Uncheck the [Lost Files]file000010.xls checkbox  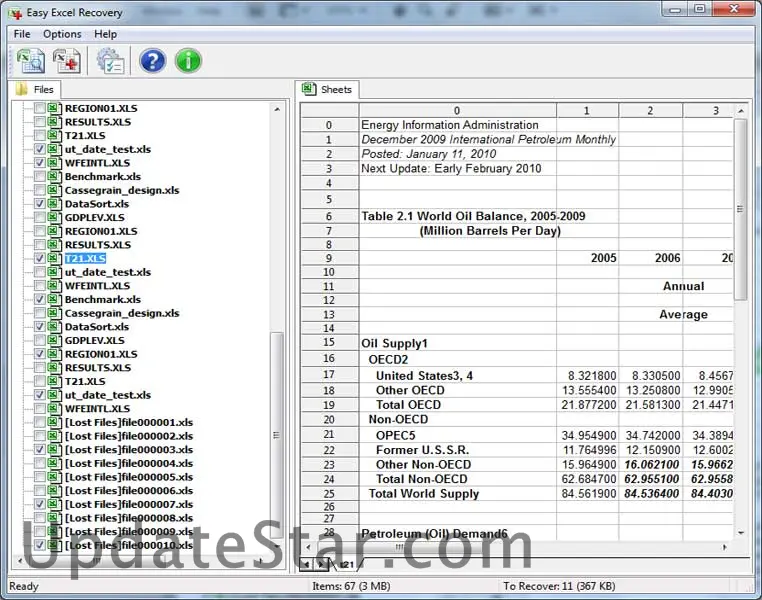(40, 545)
